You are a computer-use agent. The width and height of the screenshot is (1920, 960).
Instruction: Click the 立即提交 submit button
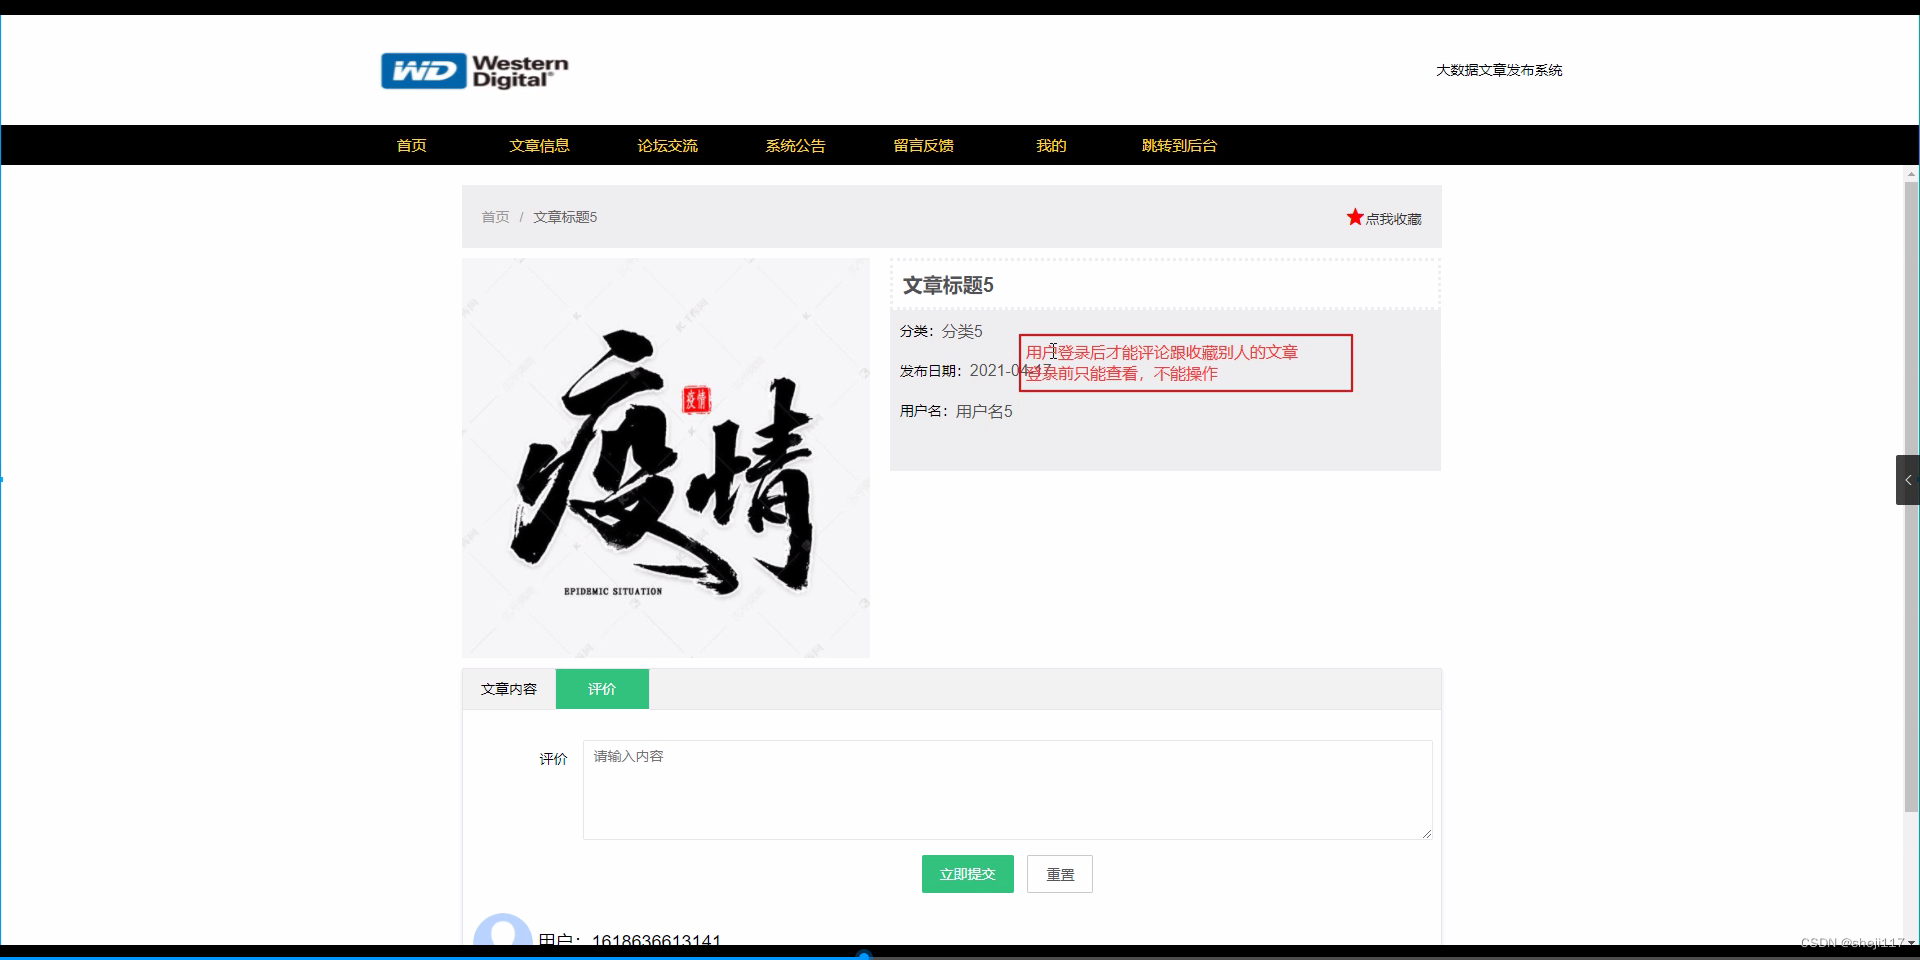[x=967, y=873]
